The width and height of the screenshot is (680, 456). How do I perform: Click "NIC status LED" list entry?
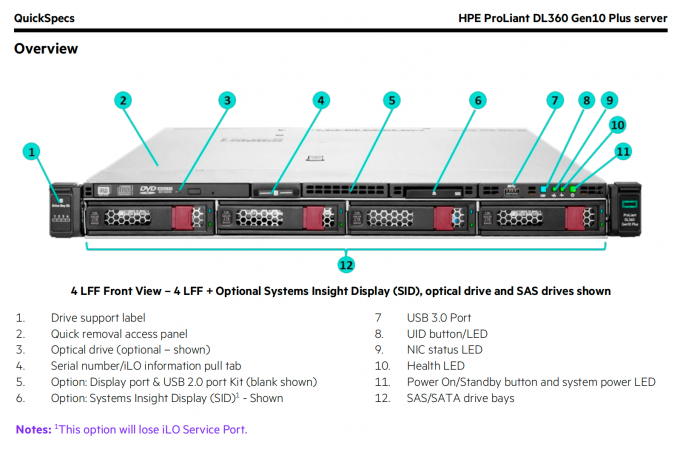tap(445, 350)
